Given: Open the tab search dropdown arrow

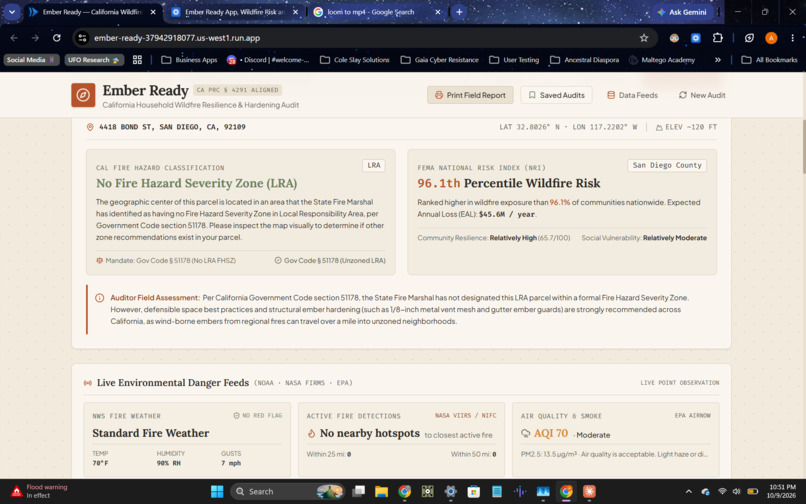Looking at the screenshot, I should point(12,12).
